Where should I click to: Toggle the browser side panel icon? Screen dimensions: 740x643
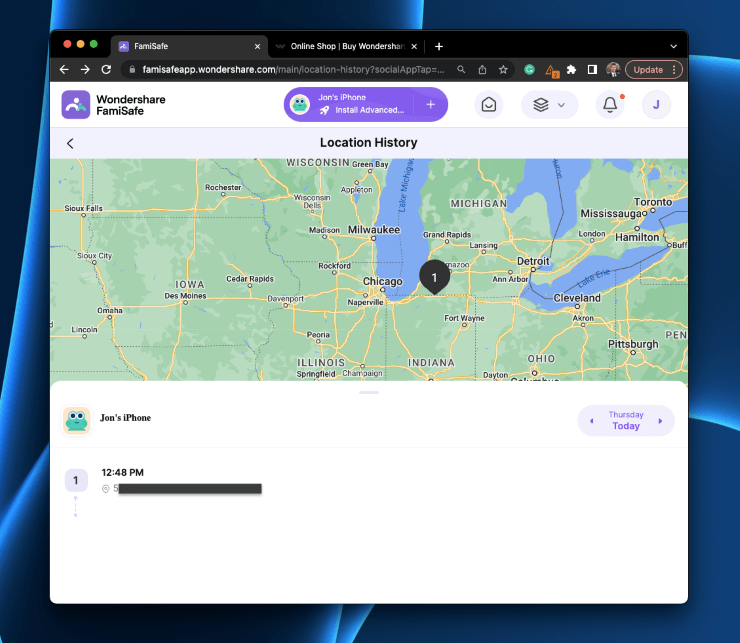[592, 69]
